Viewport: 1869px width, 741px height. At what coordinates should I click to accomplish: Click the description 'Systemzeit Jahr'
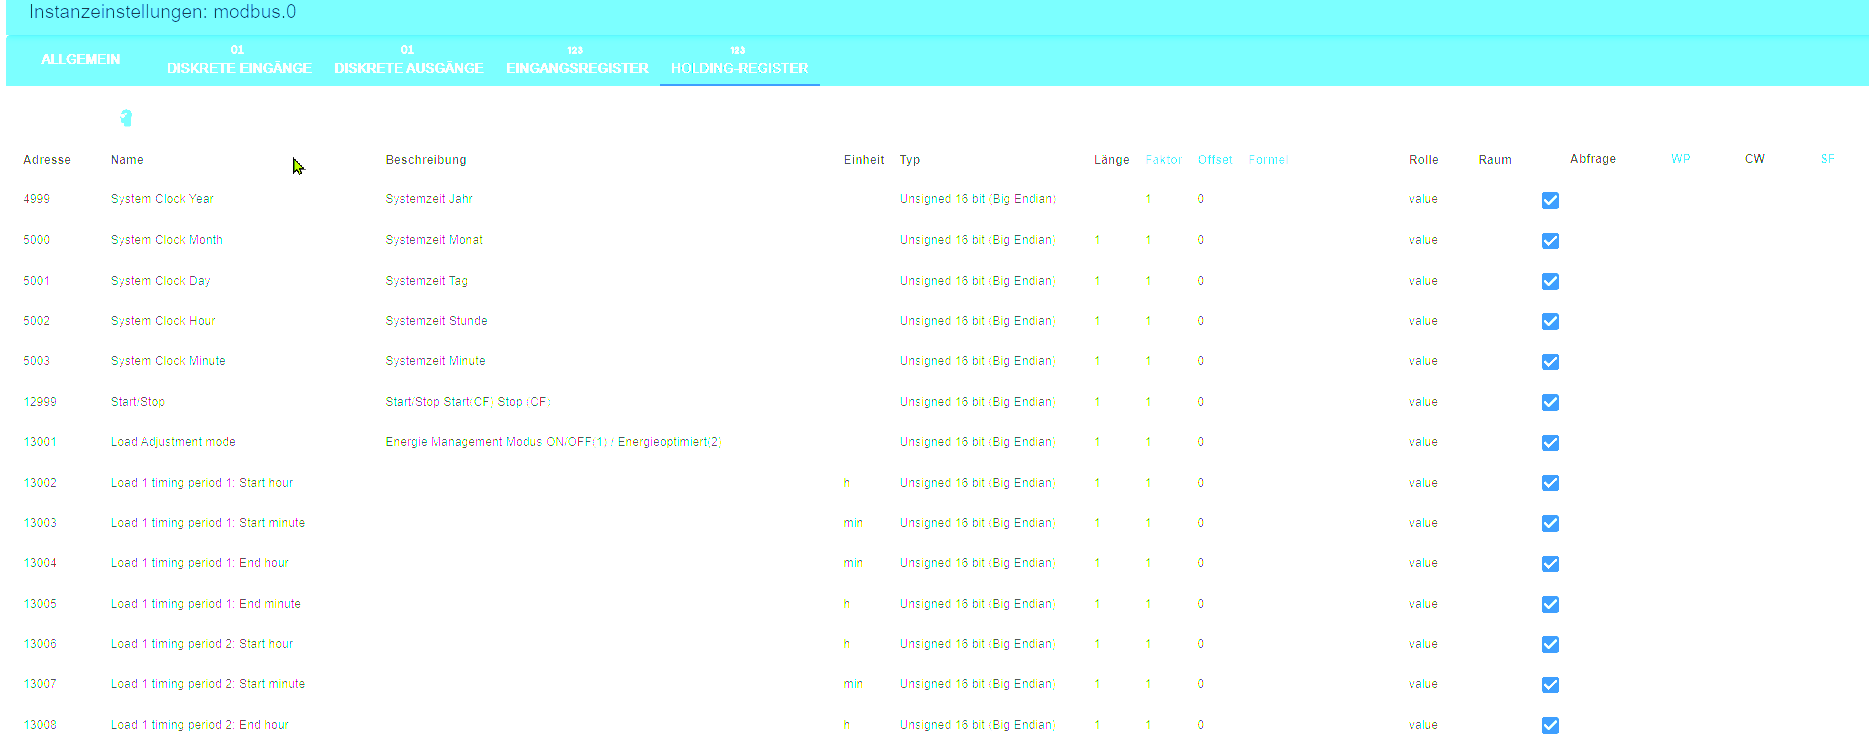click(x=429, y=199)
